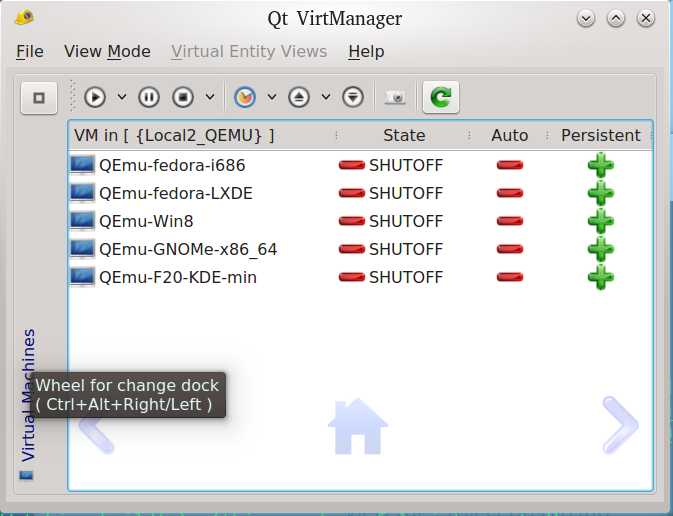
Task: Click the red Auto icon for QEmu-fedora-i686
Action: pyautogui.click(x=510, y=165)
